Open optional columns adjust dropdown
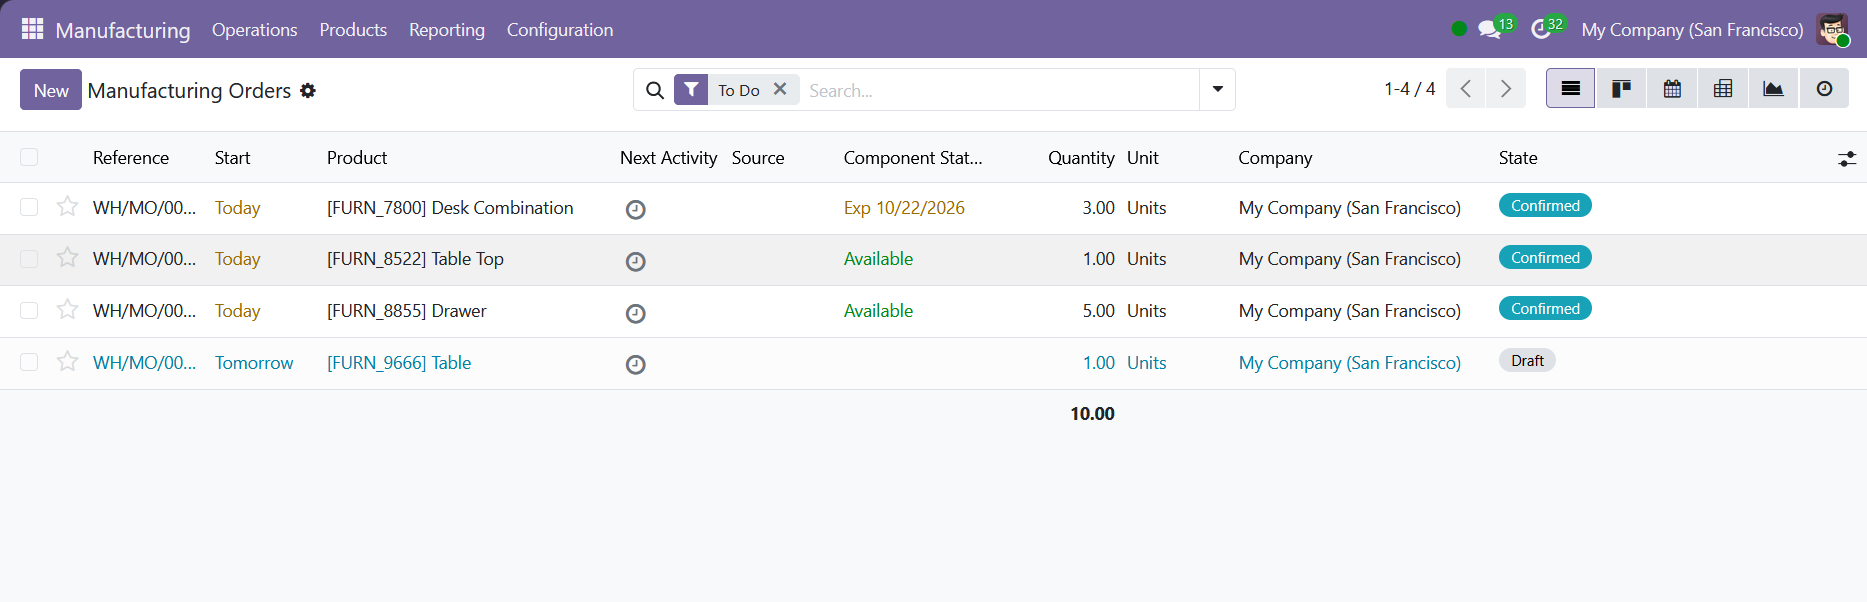The width and height of the screenshot is (1867, 602). (x=1847, y=158)
